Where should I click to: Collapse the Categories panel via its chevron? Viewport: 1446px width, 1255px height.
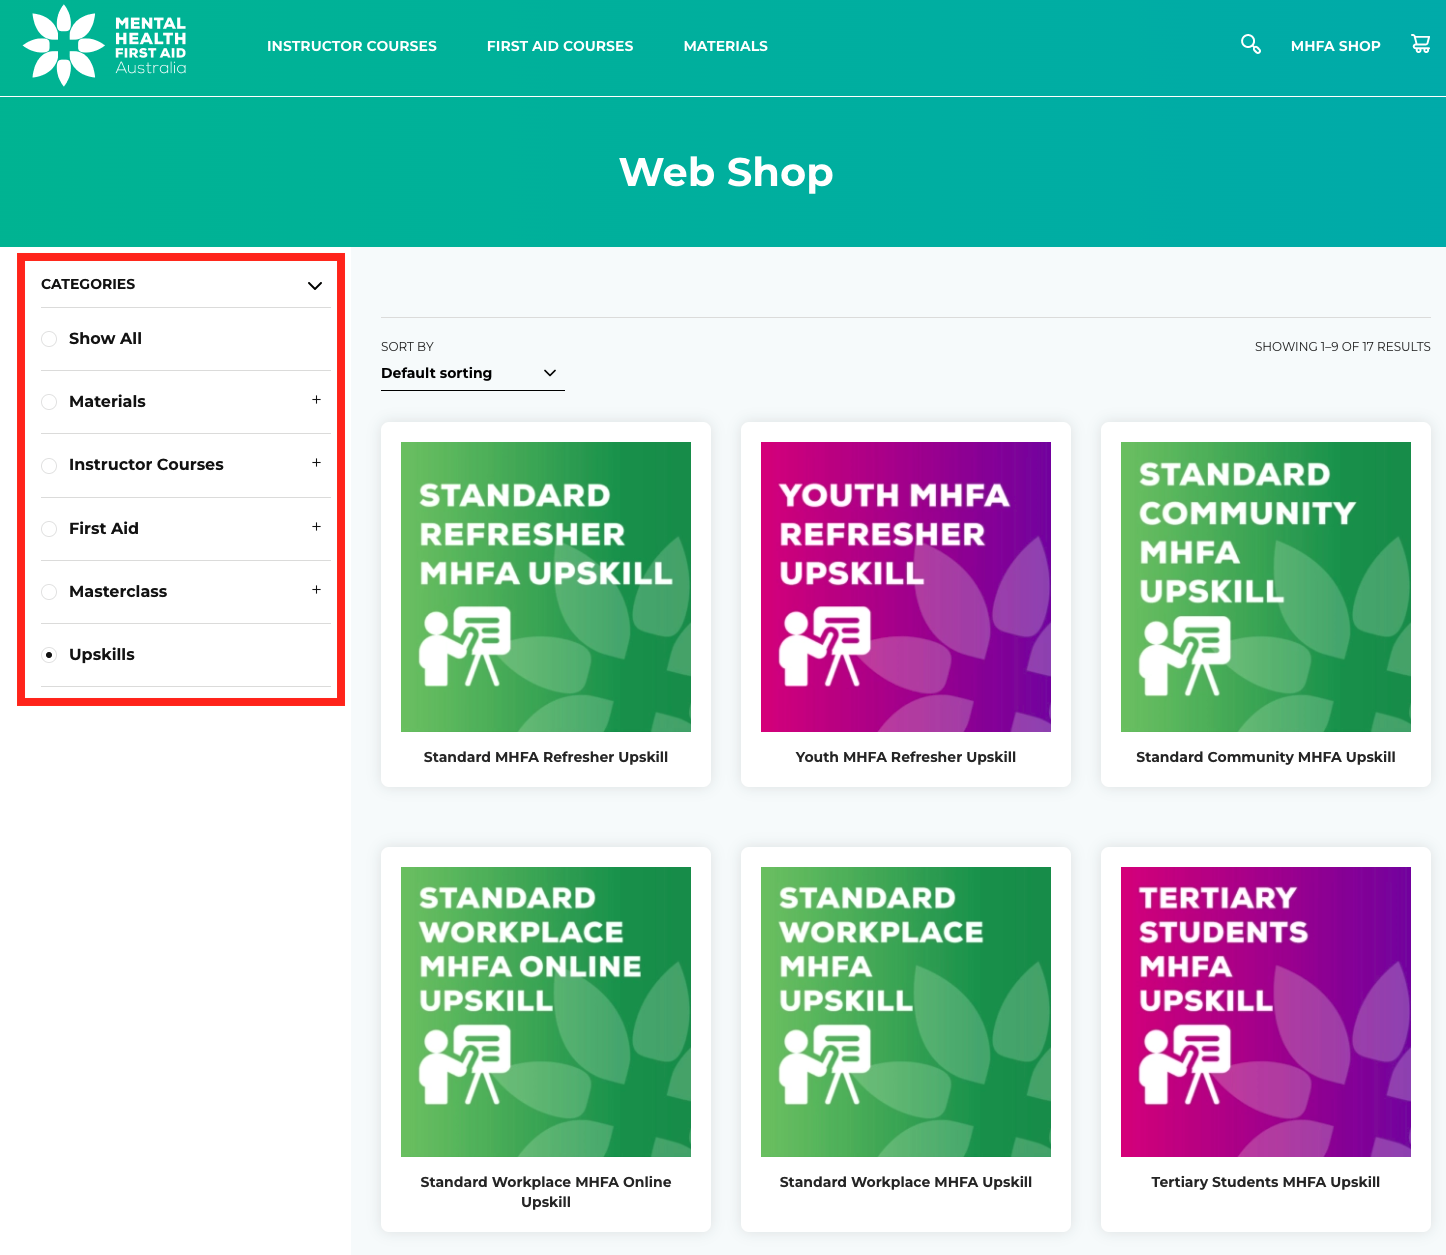(314, 286)
